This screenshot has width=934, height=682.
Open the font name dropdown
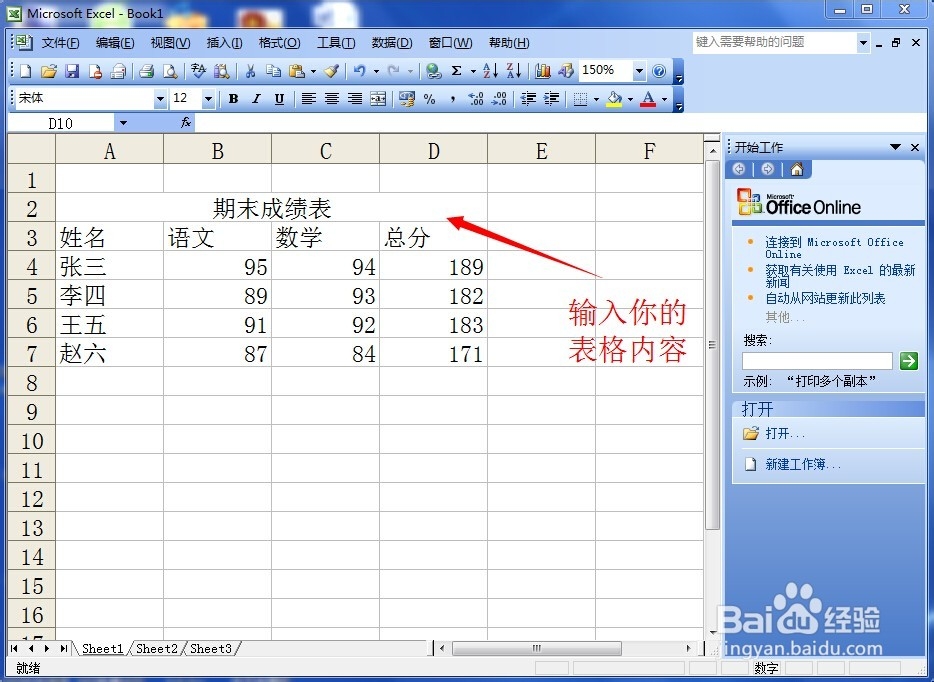pos(160,99)
